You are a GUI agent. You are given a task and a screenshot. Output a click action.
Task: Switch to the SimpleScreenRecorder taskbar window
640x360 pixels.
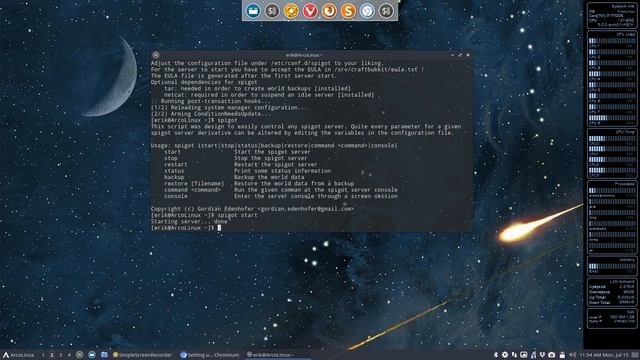142,355
